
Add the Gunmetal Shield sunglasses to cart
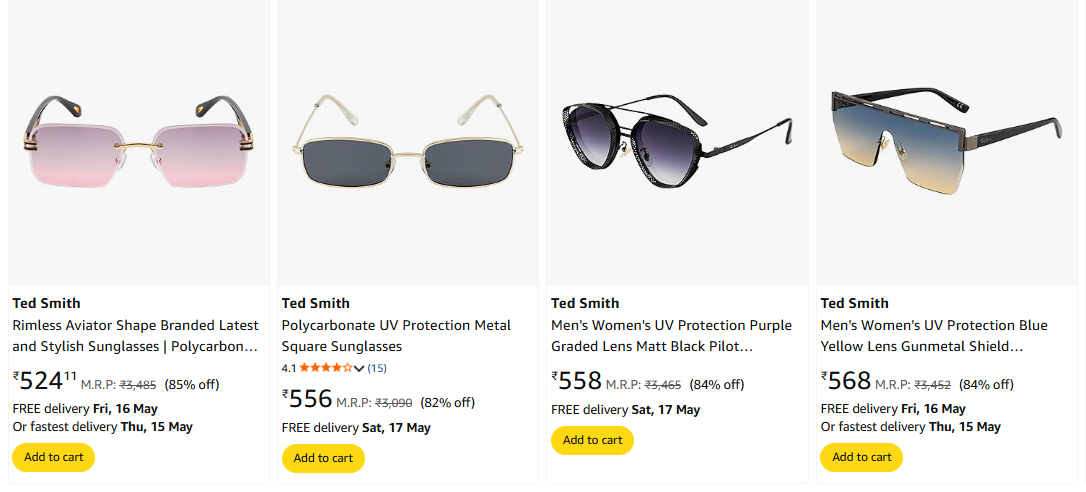[x=861, y=457]
